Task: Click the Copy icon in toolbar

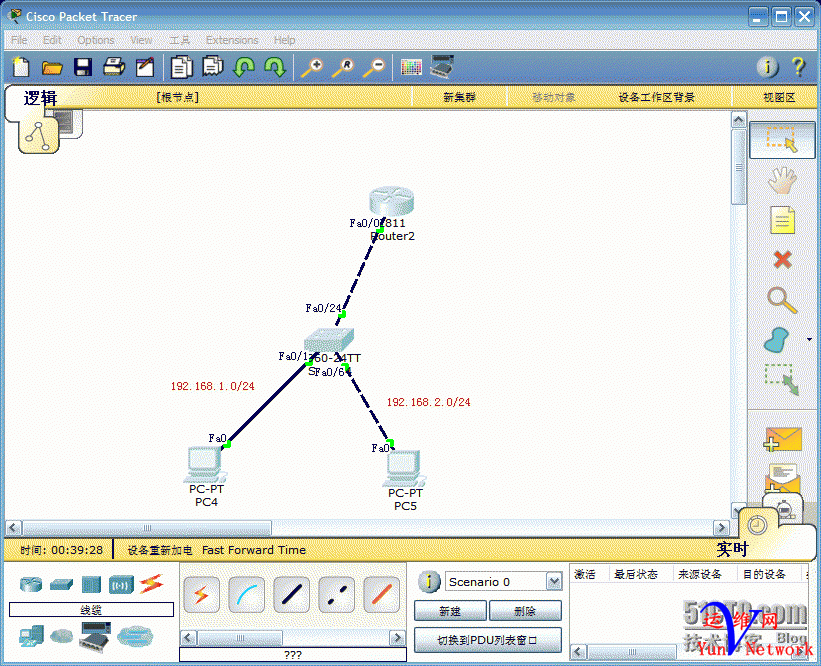Action: point(182,67)
